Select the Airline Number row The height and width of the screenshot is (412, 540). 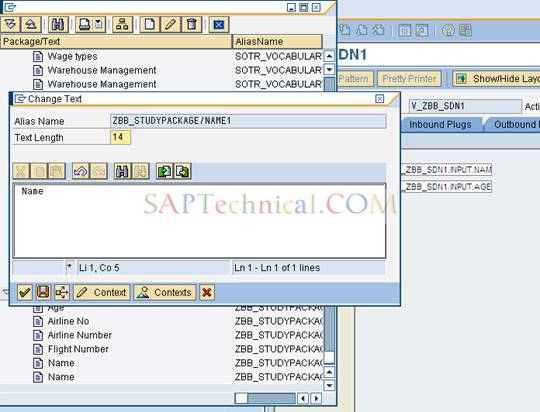pos(80,335)
